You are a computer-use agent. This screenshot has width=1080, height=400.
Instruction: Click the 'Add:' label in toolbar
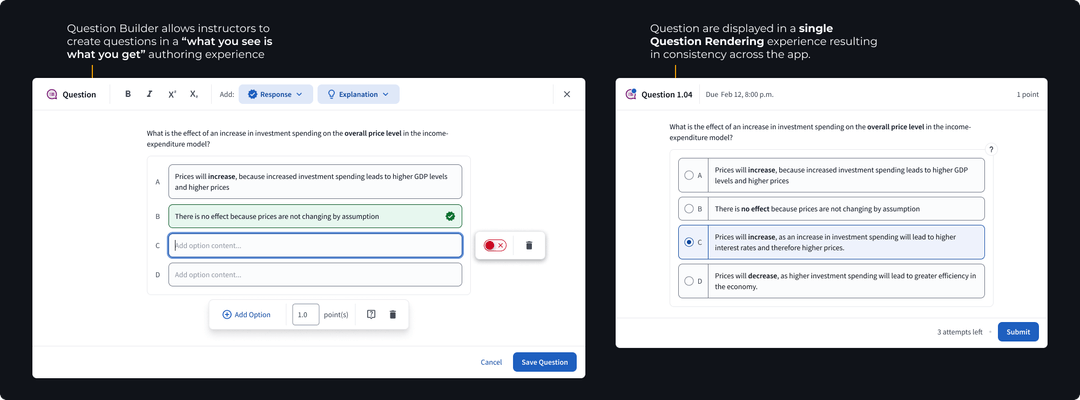pyautogui.click(x=227, y=94)
